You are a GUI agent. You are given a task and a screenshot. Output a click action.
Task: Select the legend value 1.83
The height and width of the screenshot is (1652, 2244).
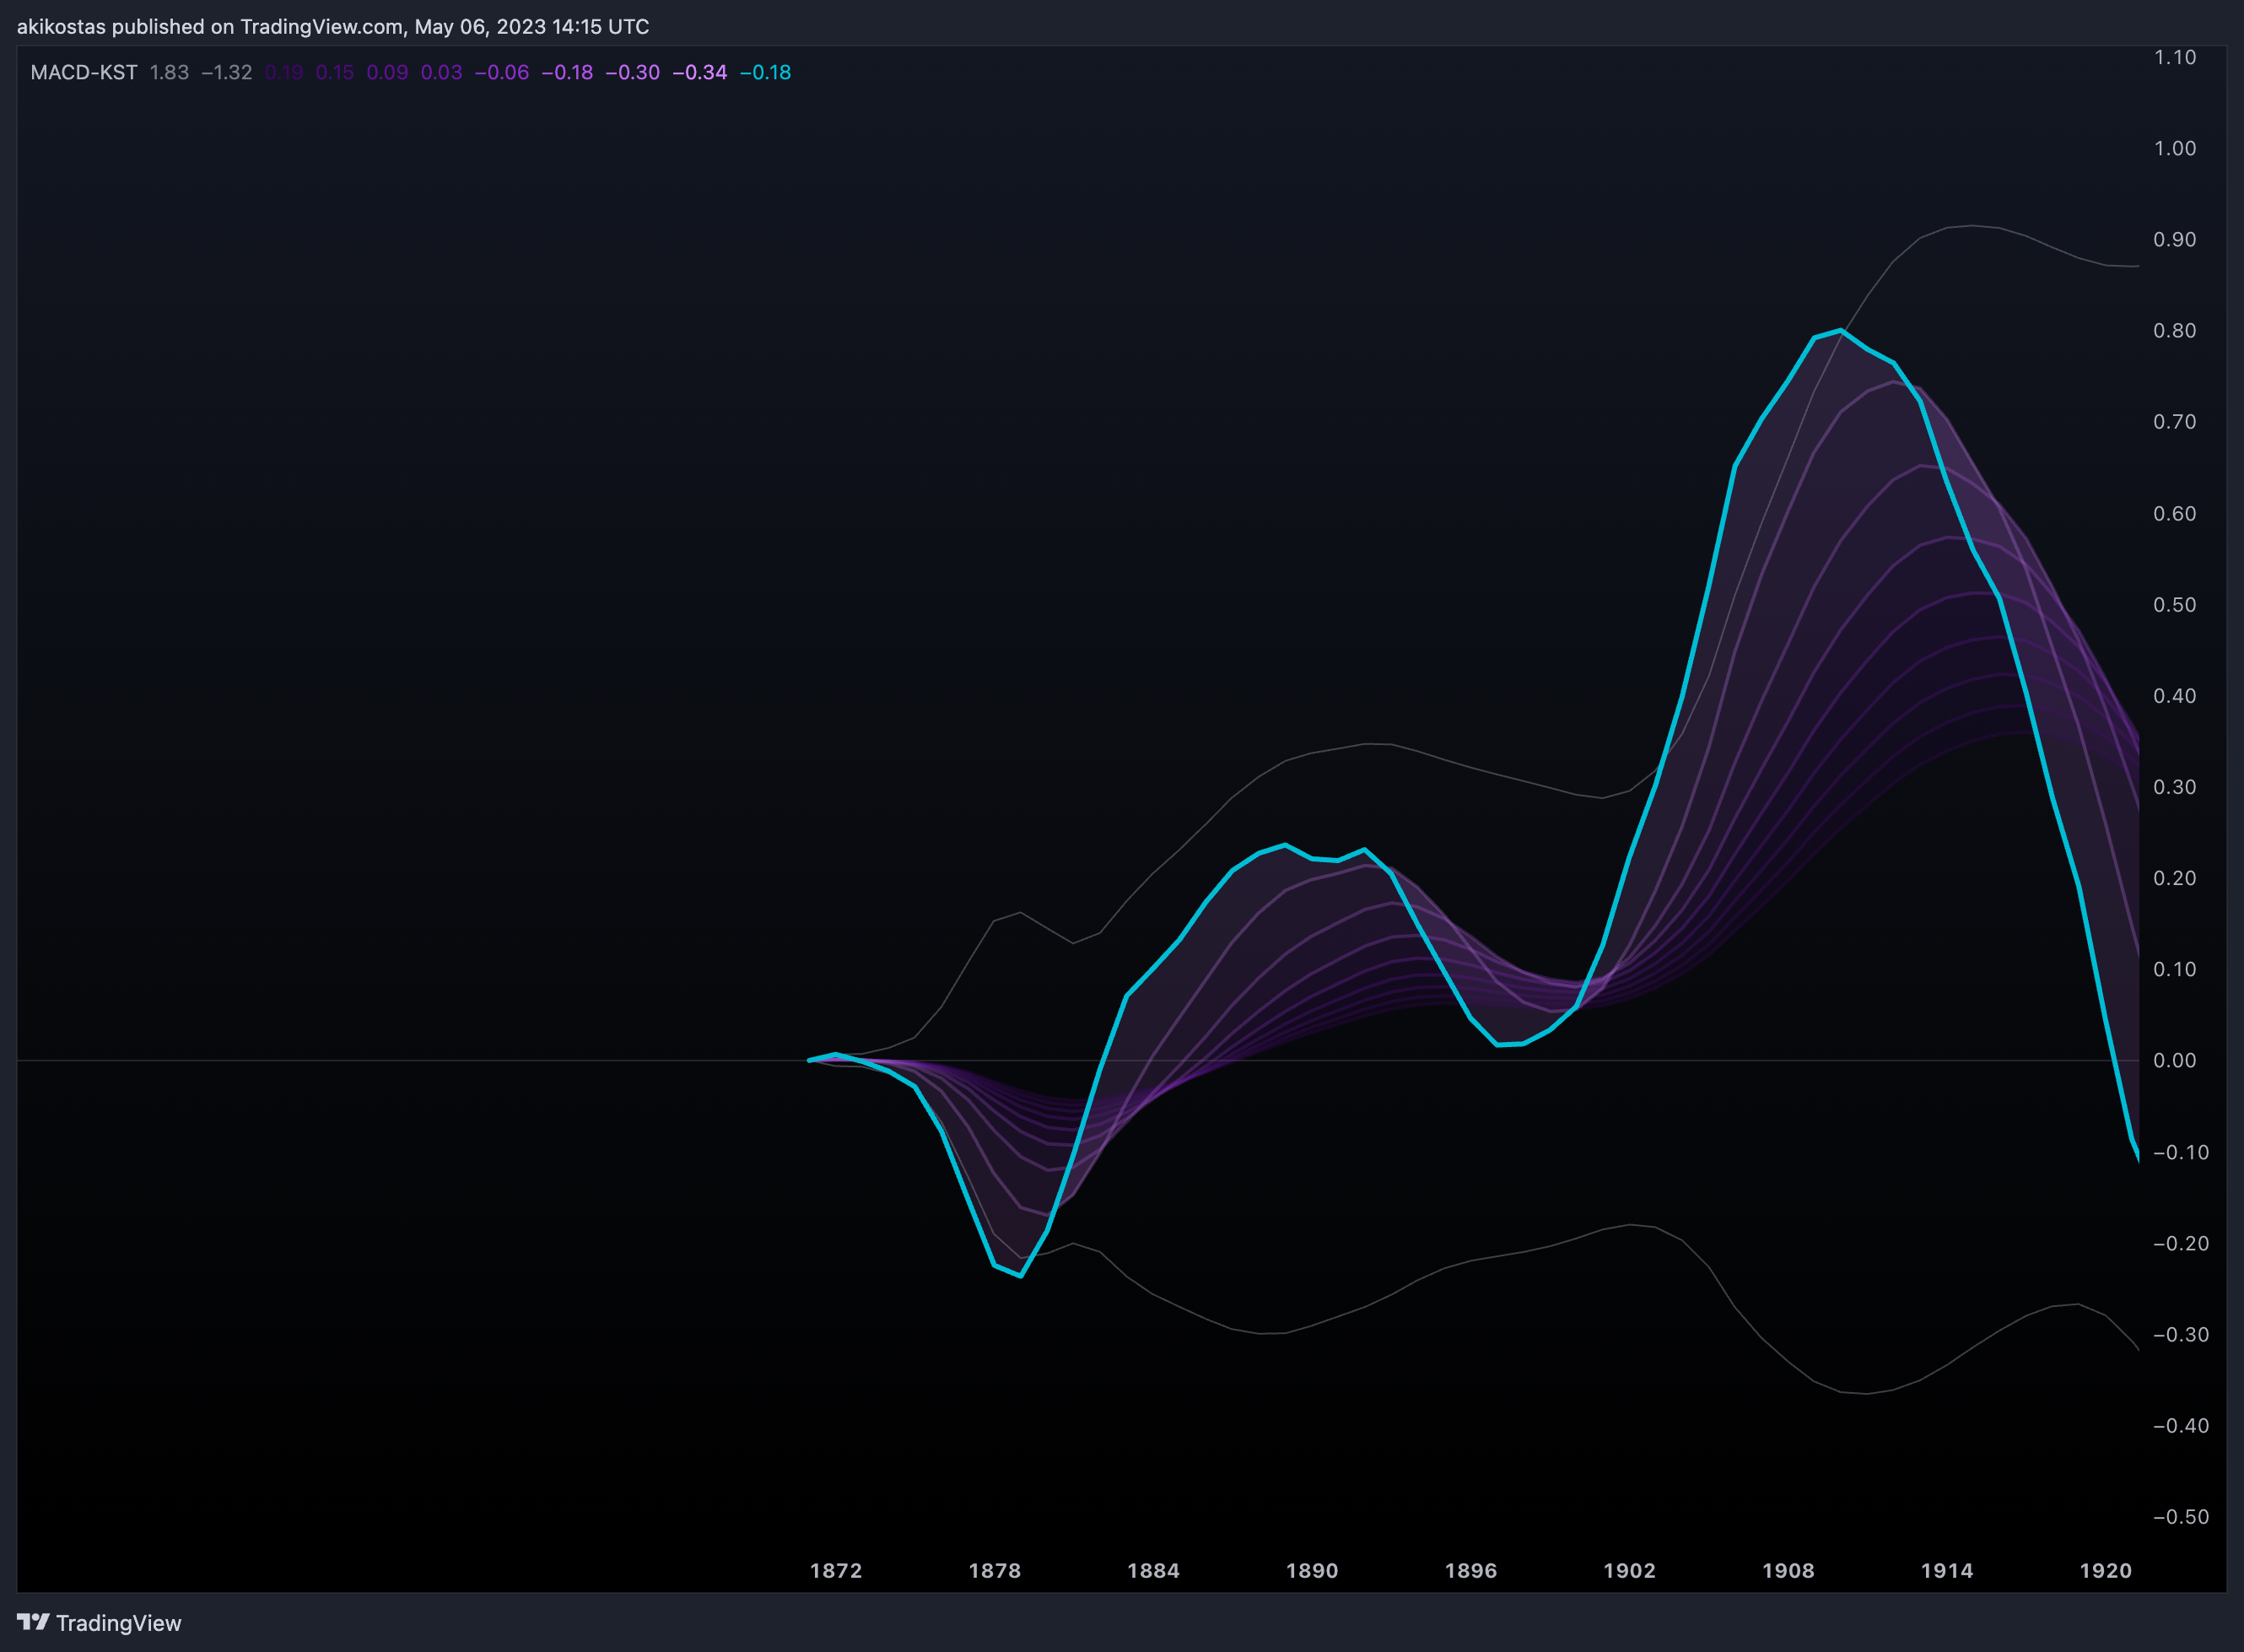(169, 73)
